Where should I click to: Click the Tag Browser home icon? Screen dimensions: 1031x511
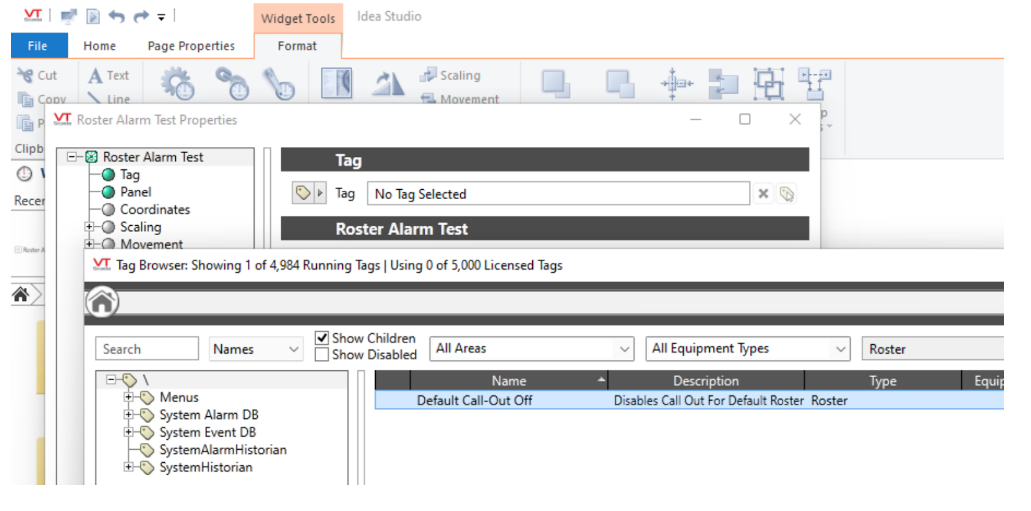pyautogui.click(x=102, y=302)
